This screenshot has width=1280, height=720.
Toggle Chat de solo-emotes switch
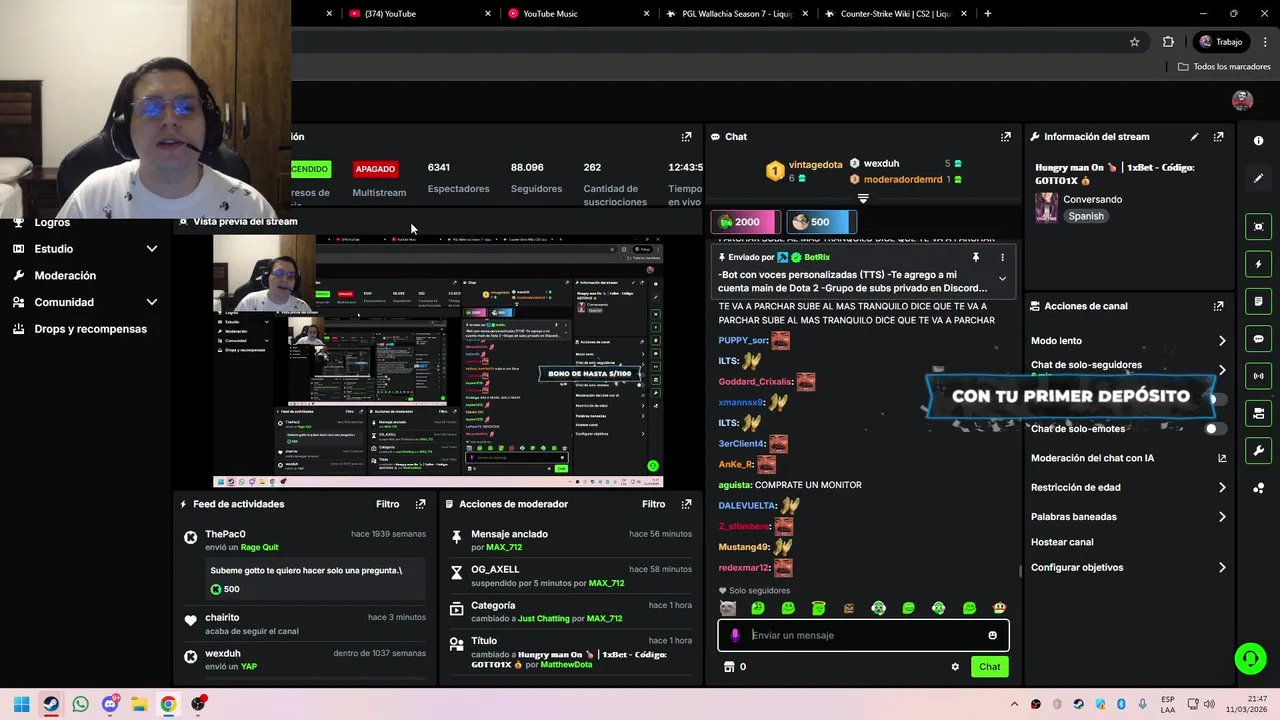pyautogui.click(x=1216, y=429)
